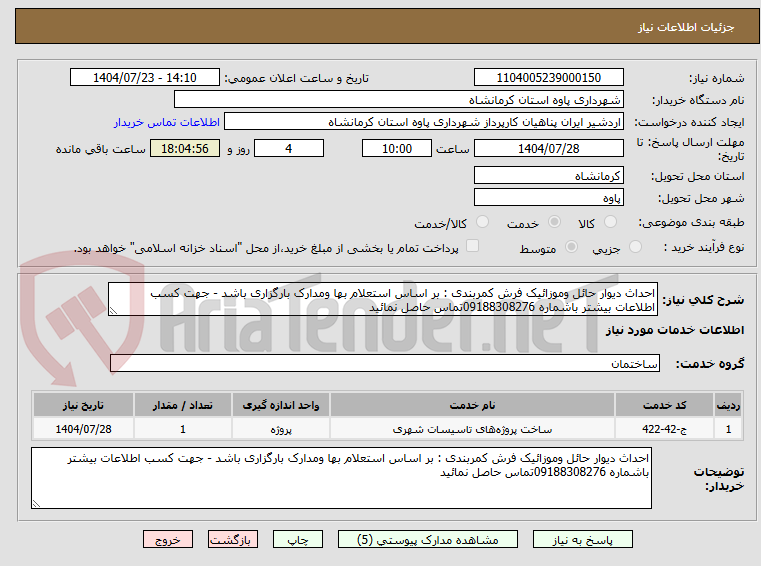Open the اطلاعات تماس خریدار link
761x566 pixels.
(167, 122)
